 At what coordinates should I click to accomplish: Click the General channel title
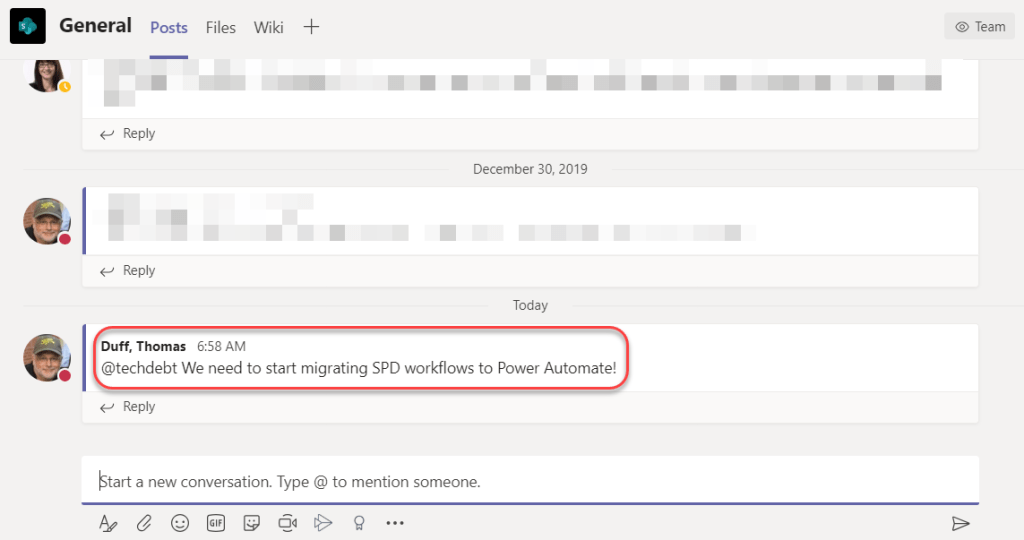(95, 25)
